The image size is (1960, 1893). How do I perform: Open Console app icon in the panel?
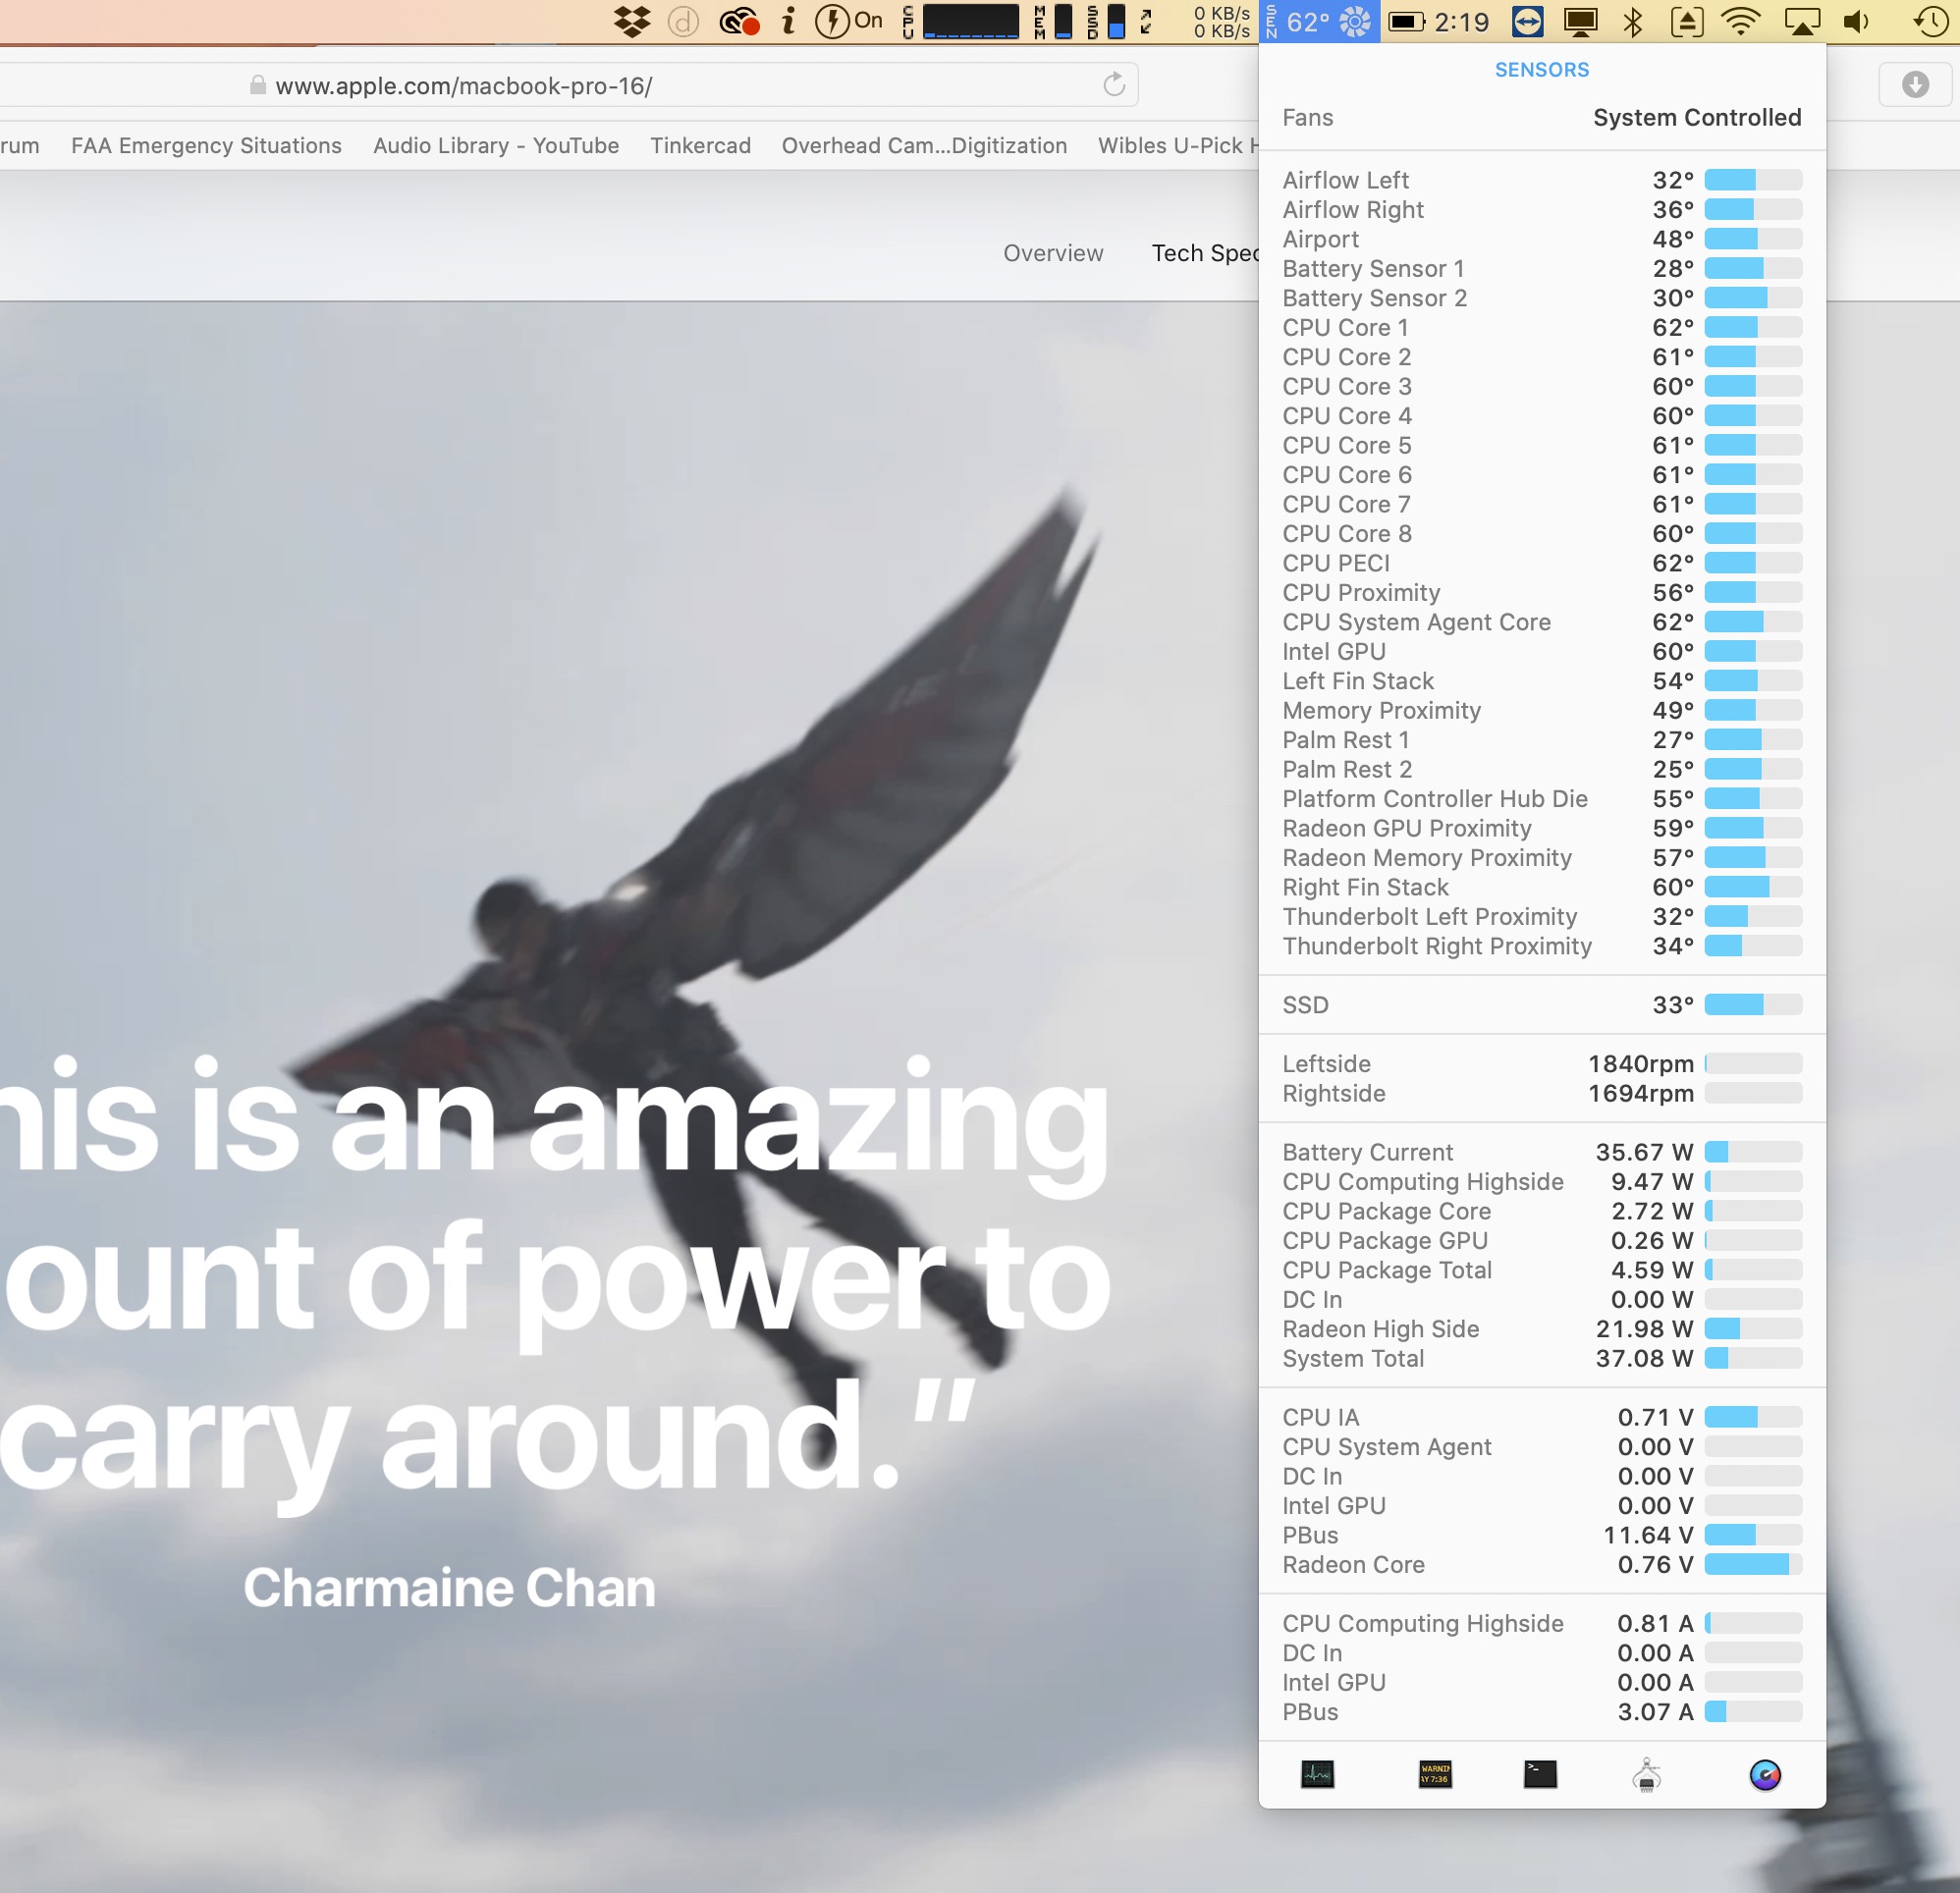[1434, 1774]
